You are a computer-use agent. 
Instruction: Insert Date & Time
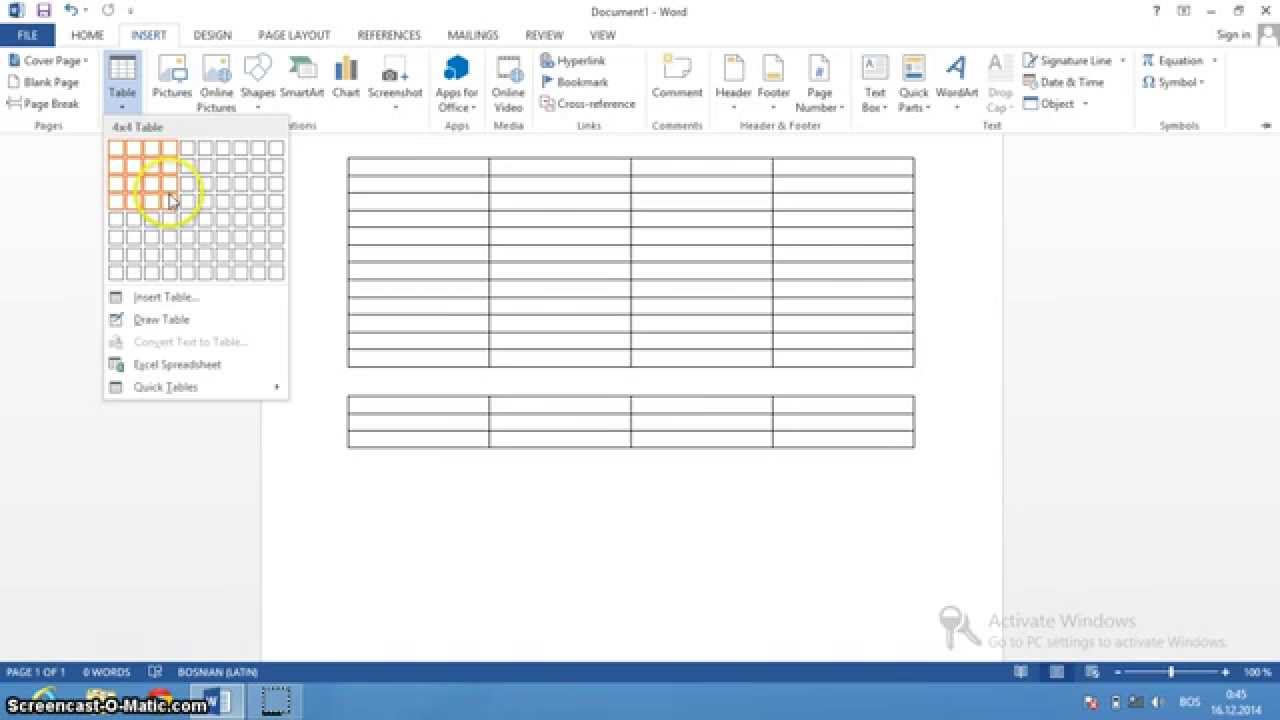1063,82
